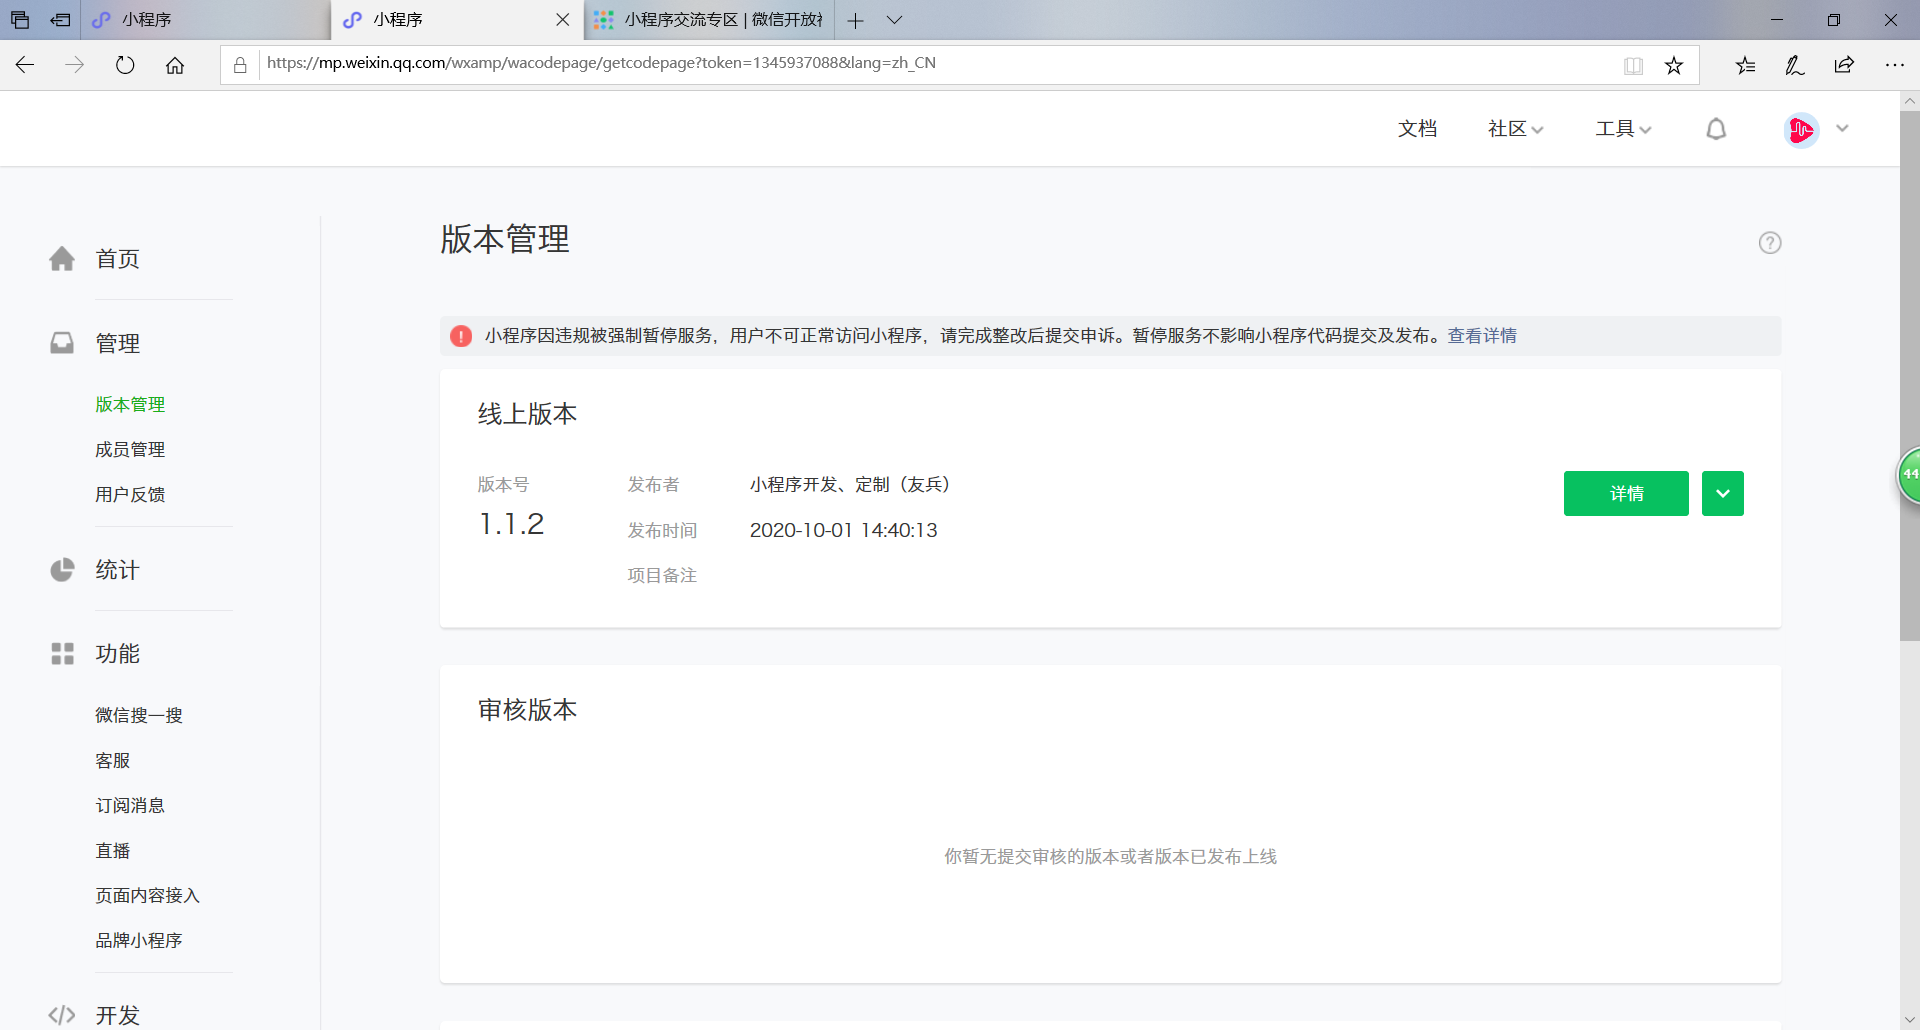Click the green floating chat bubble
The width and height of the screenshot is (1920, 1030).
1909,476
